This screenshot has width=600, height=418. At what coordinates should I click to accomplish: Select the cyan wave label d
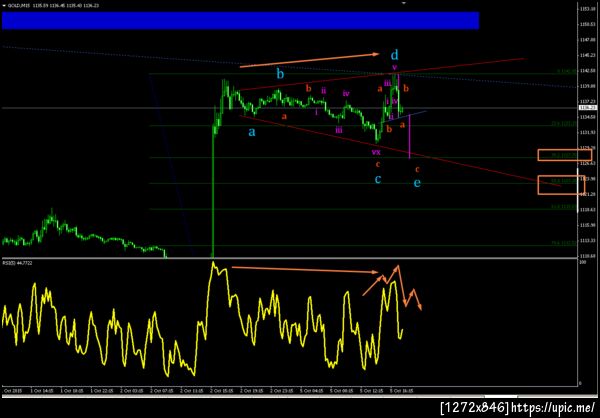[395, 55]
